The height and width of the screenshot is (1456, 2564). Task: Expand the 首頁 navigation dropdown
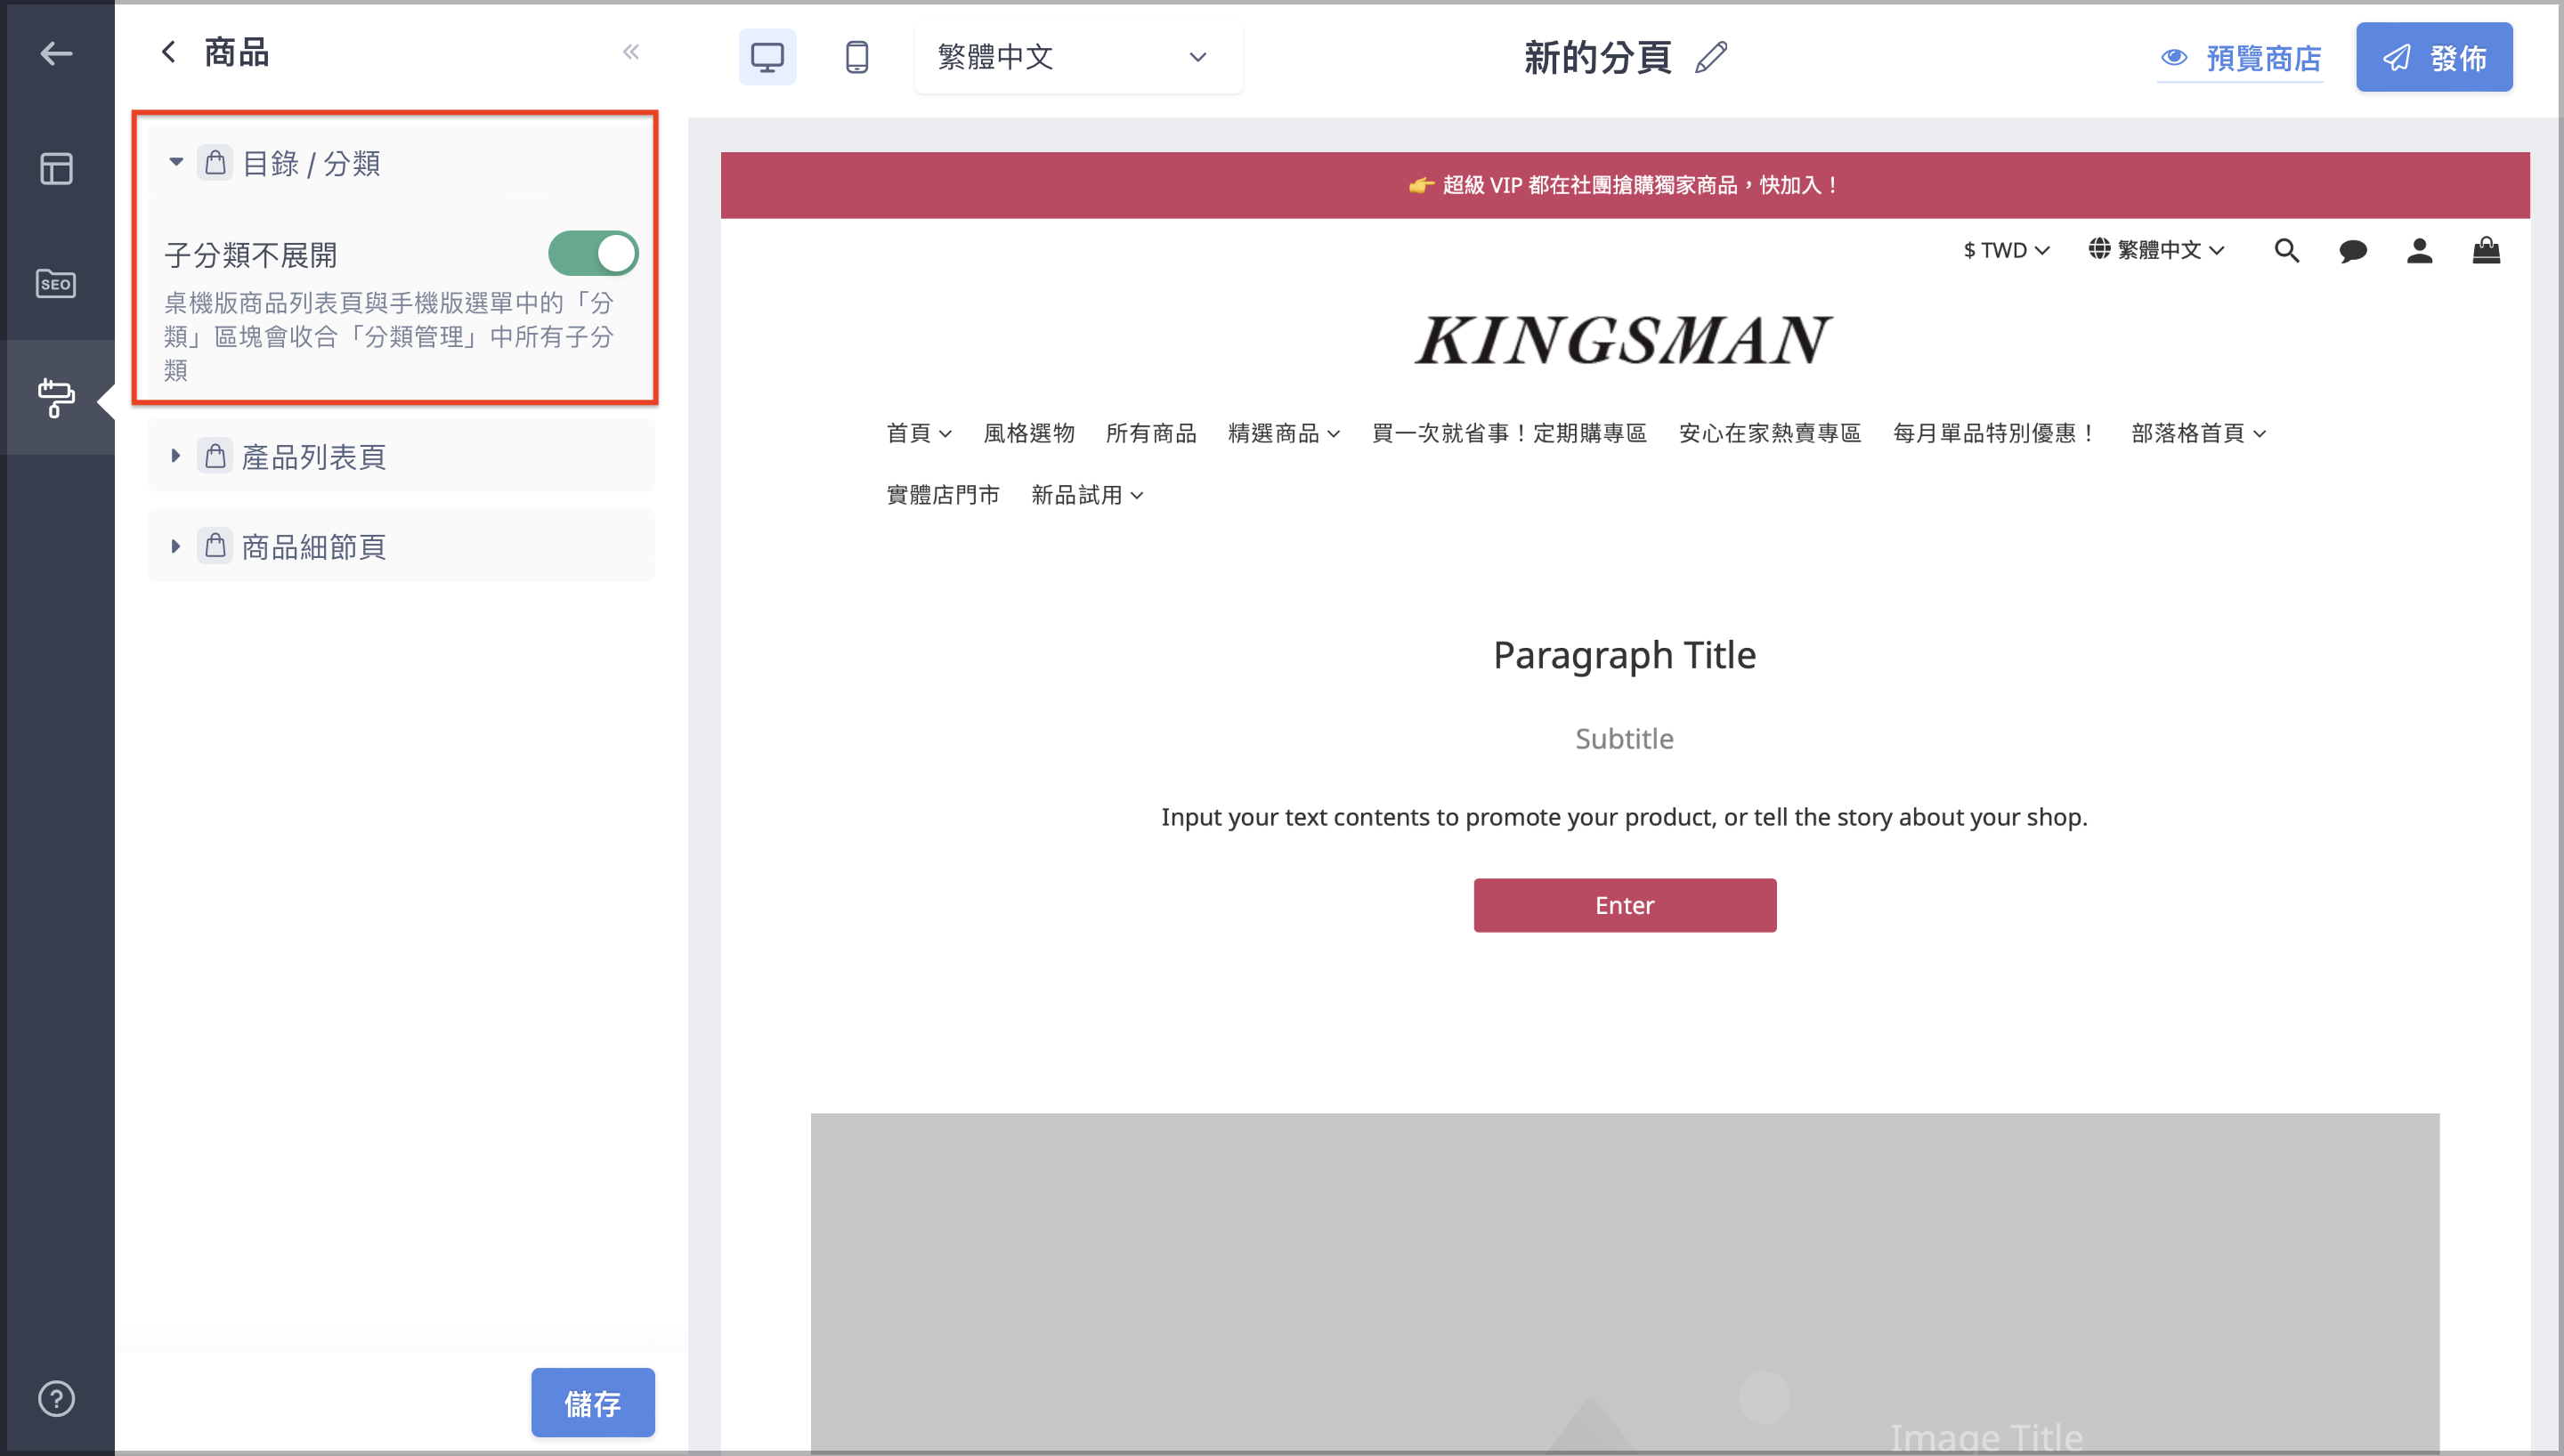point(919,433)
